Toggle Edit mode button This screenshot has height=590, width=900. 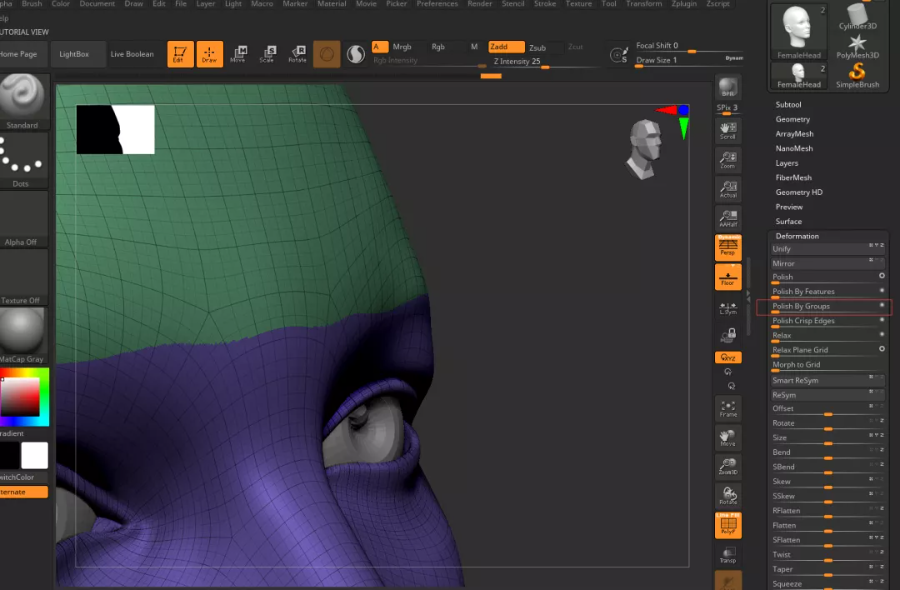pyautogui.click(x=180, y=54)
